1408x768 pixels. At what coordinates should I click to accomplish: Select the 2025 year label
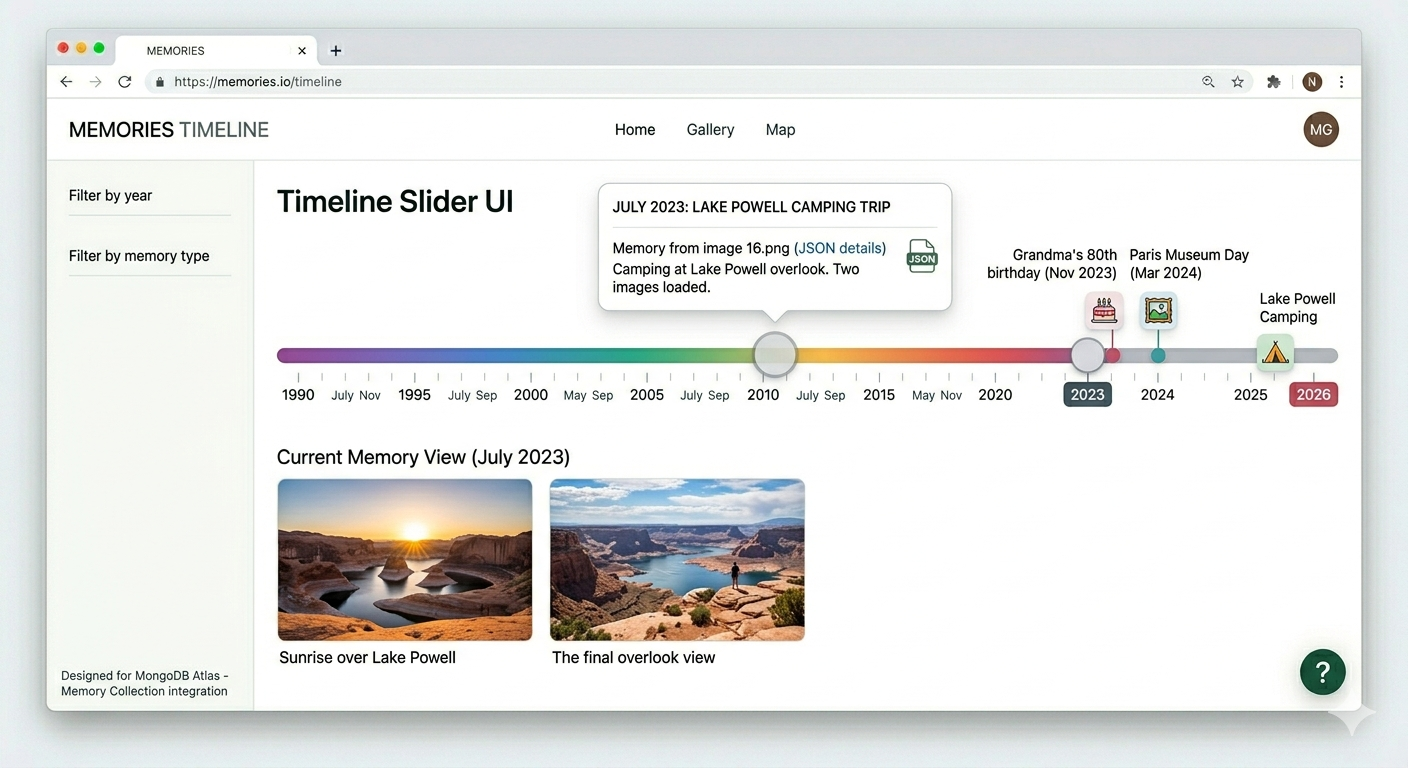click(x=1250, y=394)
